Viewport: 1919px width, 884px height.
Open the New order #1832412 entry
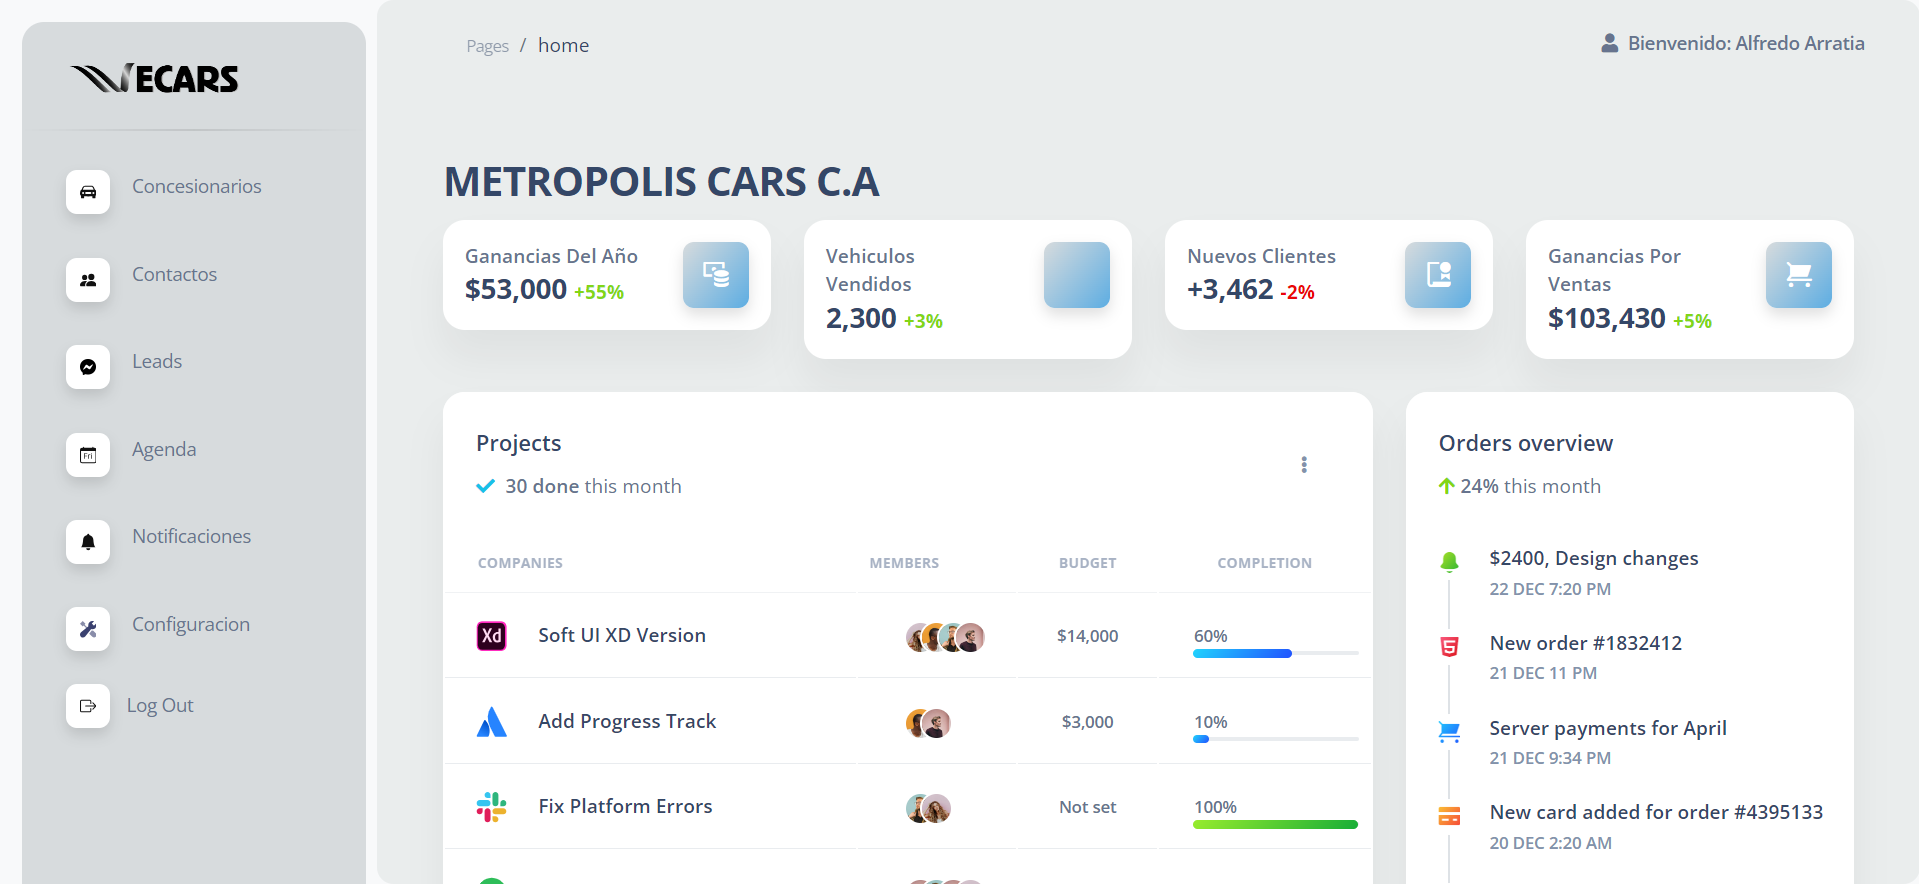[x=1585, y=643]
